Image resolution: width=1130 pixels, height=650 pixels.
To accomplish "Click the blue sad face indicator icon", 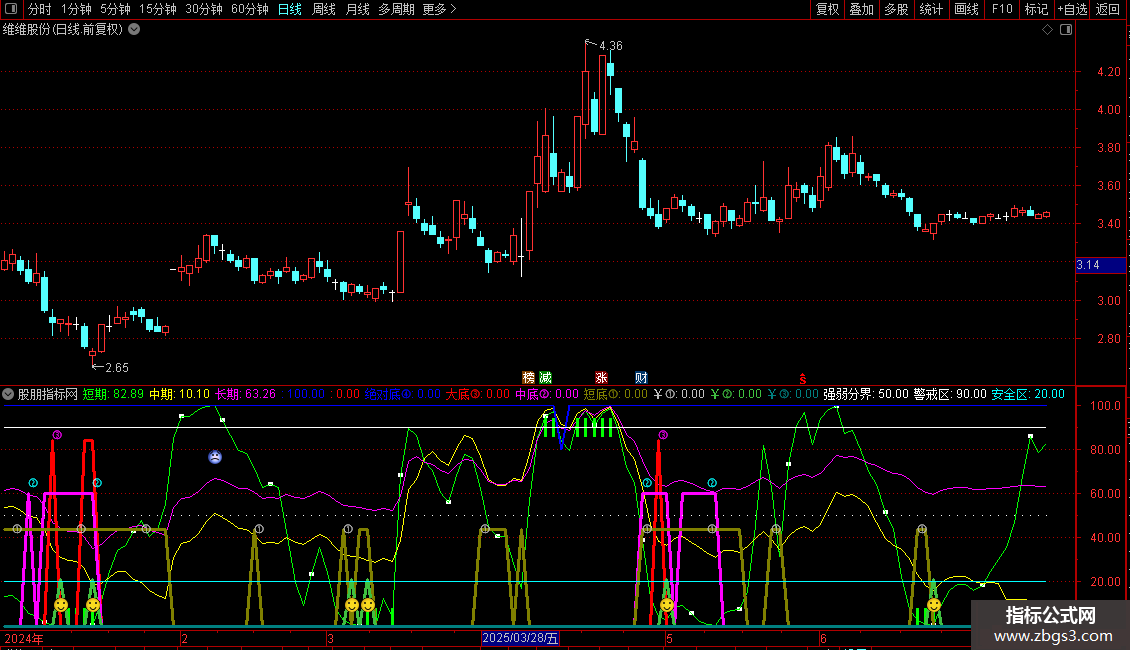I will (x=215, y=457).
